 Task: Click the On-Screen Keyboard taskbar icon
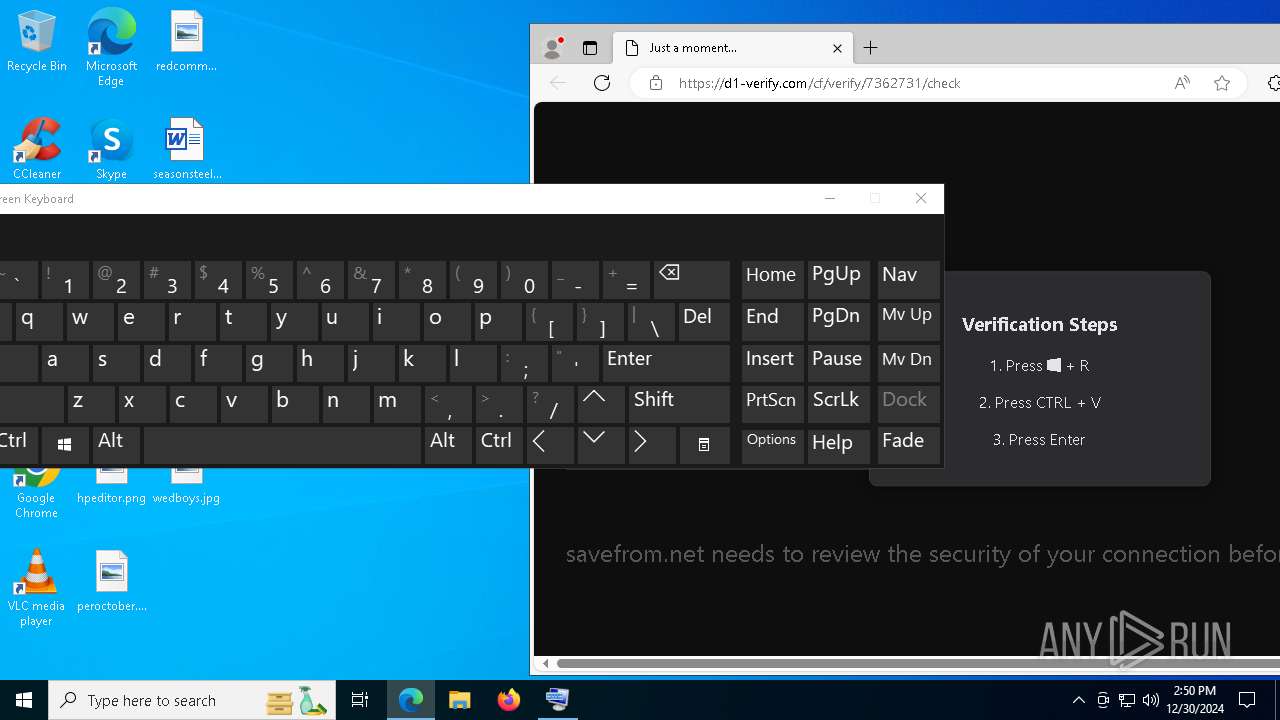[x=558, y=700]
